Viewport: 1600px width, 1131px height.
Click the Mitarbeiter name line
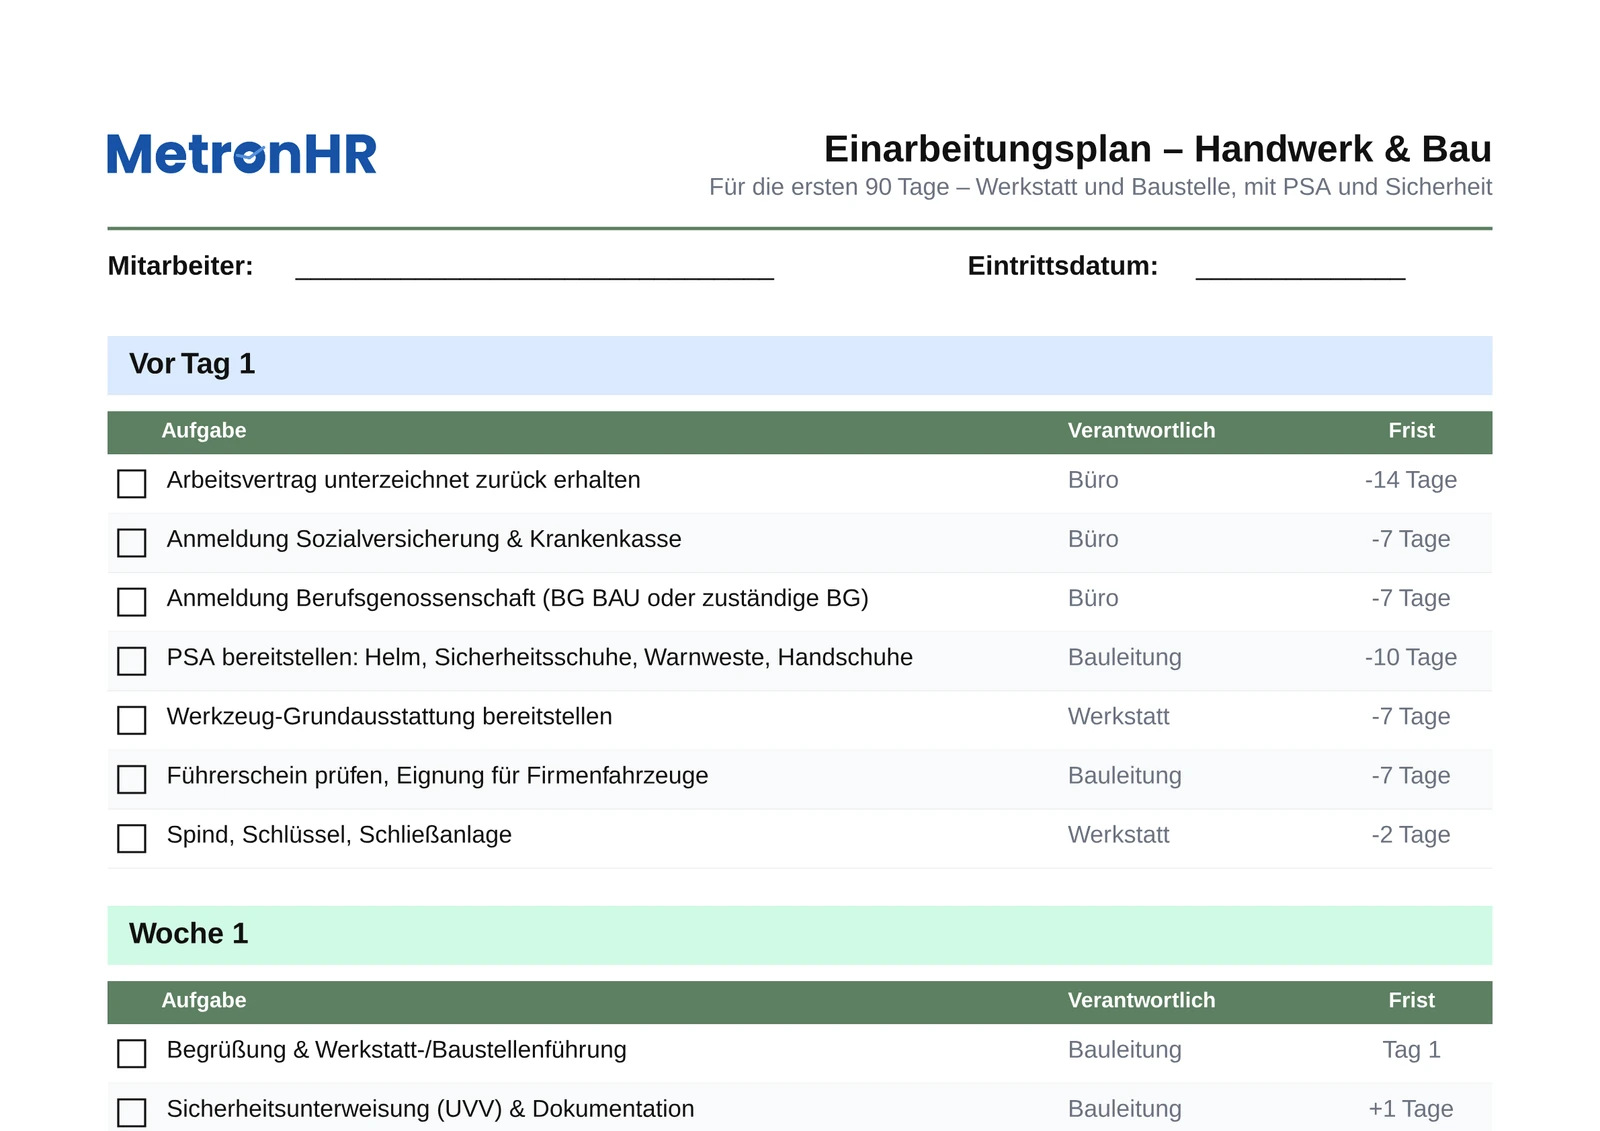(535, 268)
